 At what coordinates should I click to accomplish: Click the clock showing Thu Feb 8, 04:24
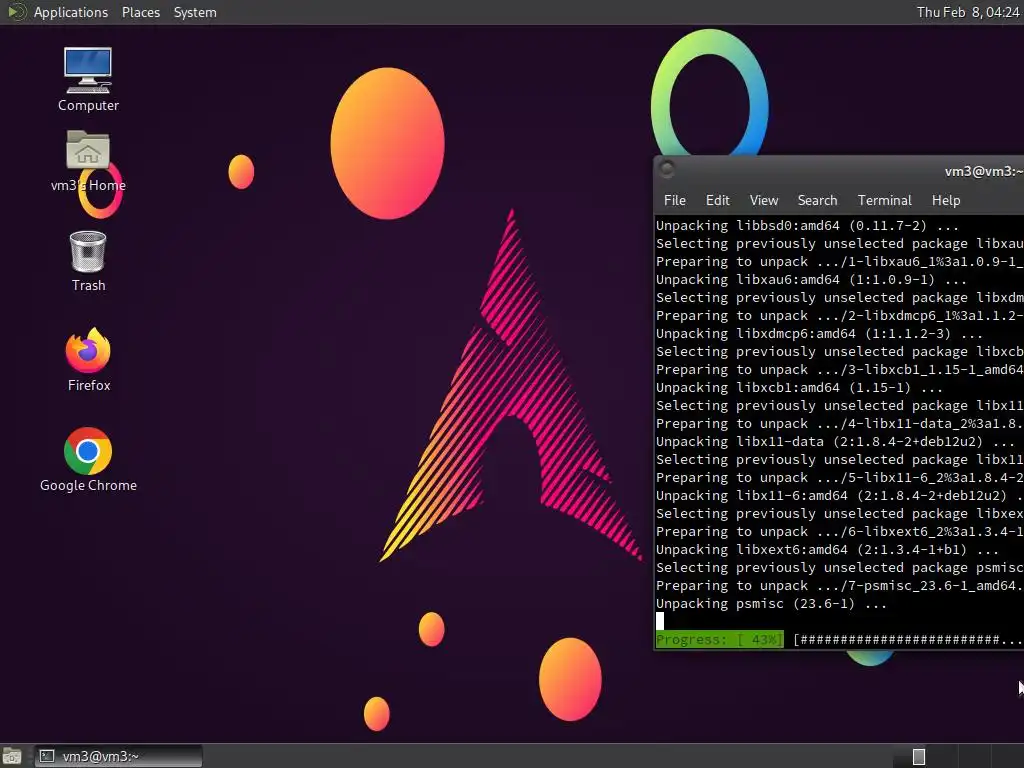click(x=968, y=12)
